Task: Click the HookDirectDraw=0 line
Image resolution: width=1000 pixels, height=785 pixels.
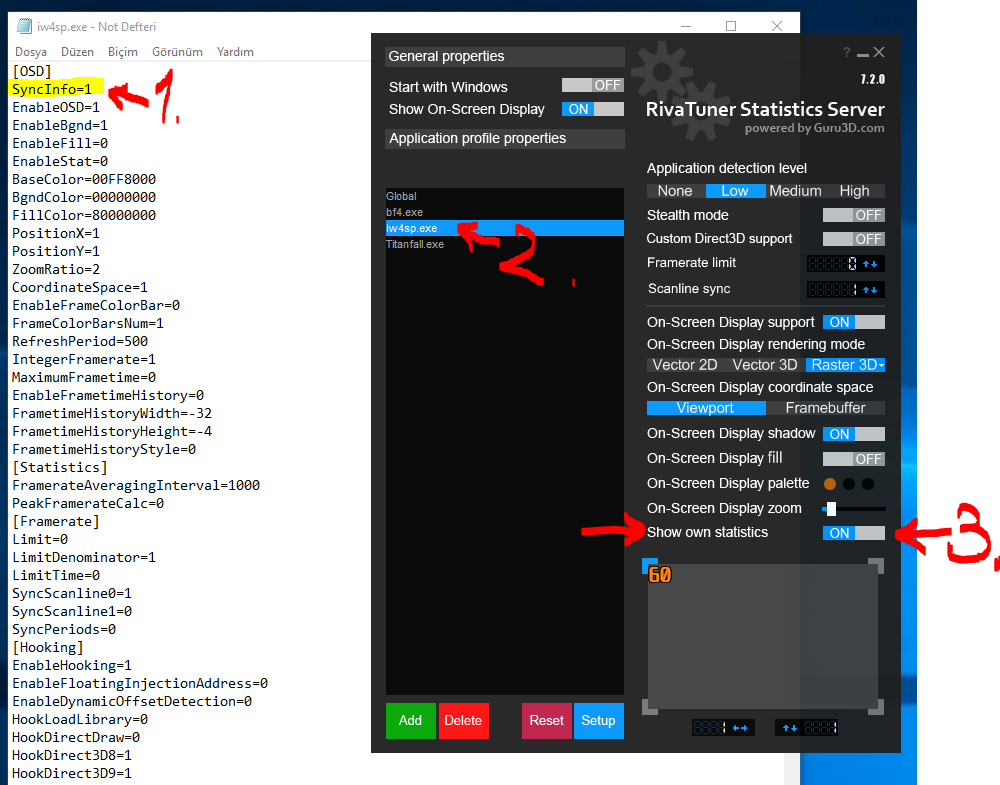Action: point(76,737)
